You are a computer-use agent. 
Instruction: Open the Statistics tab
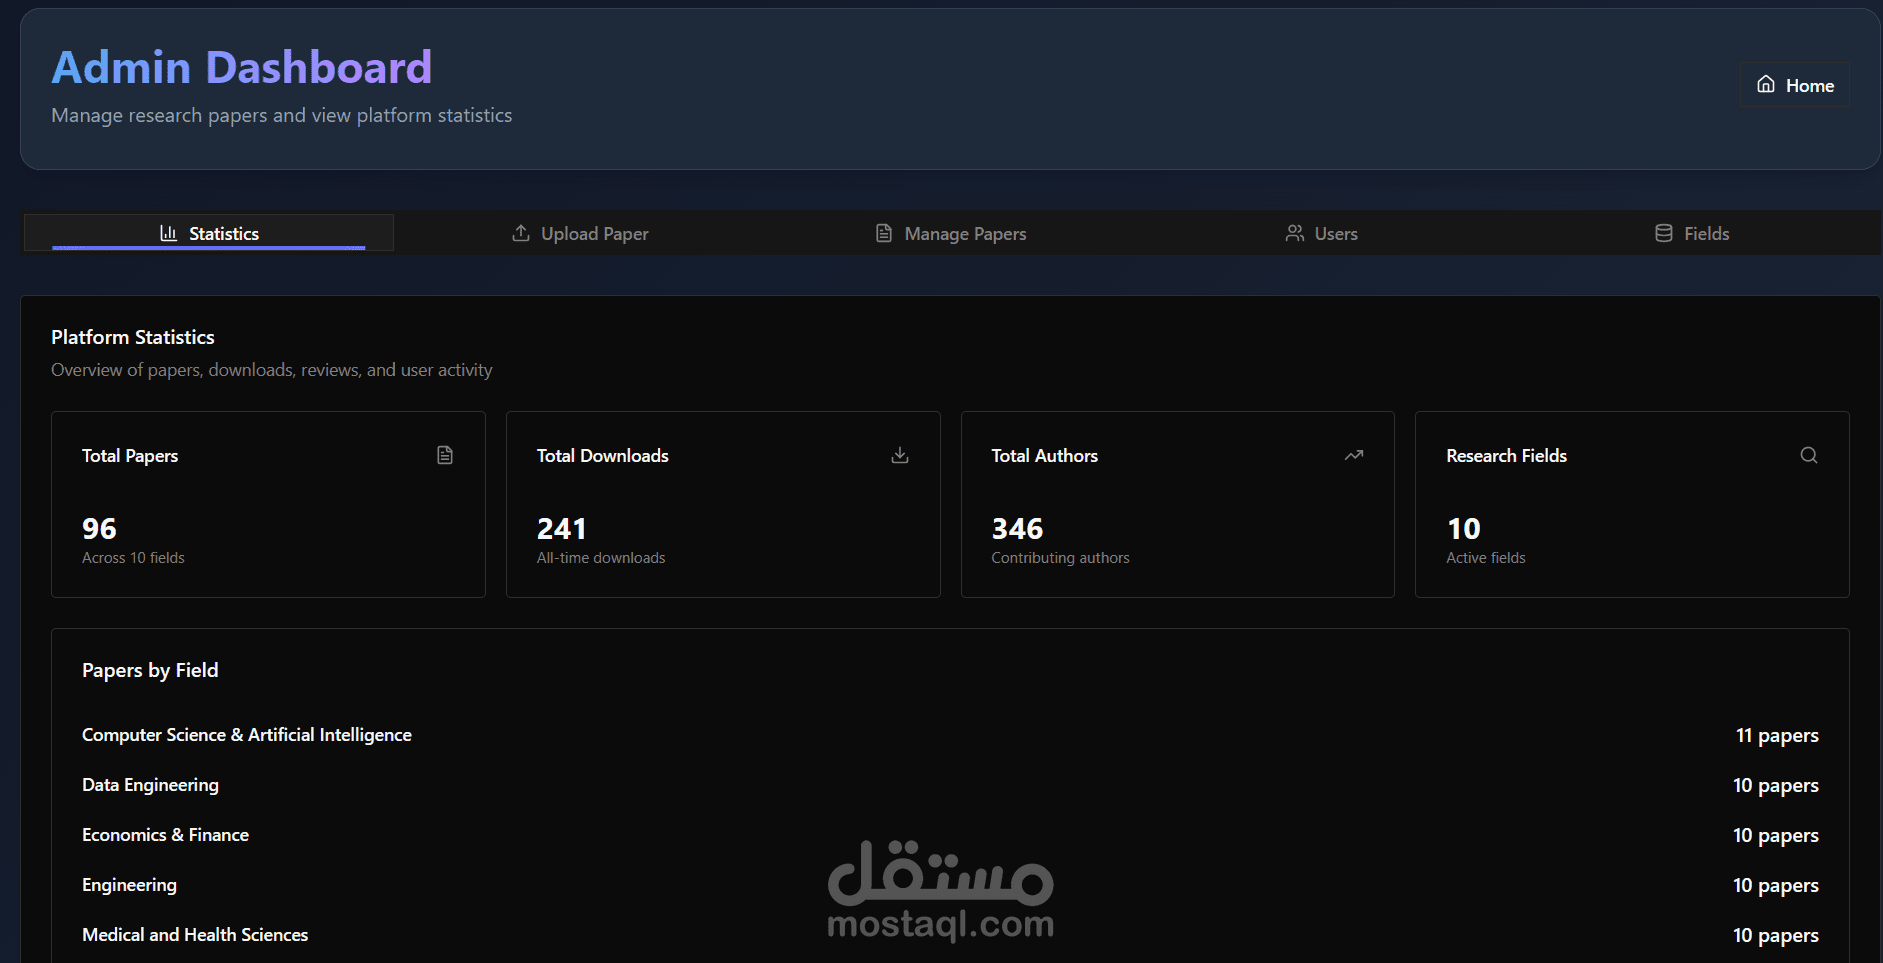point(209,233)
